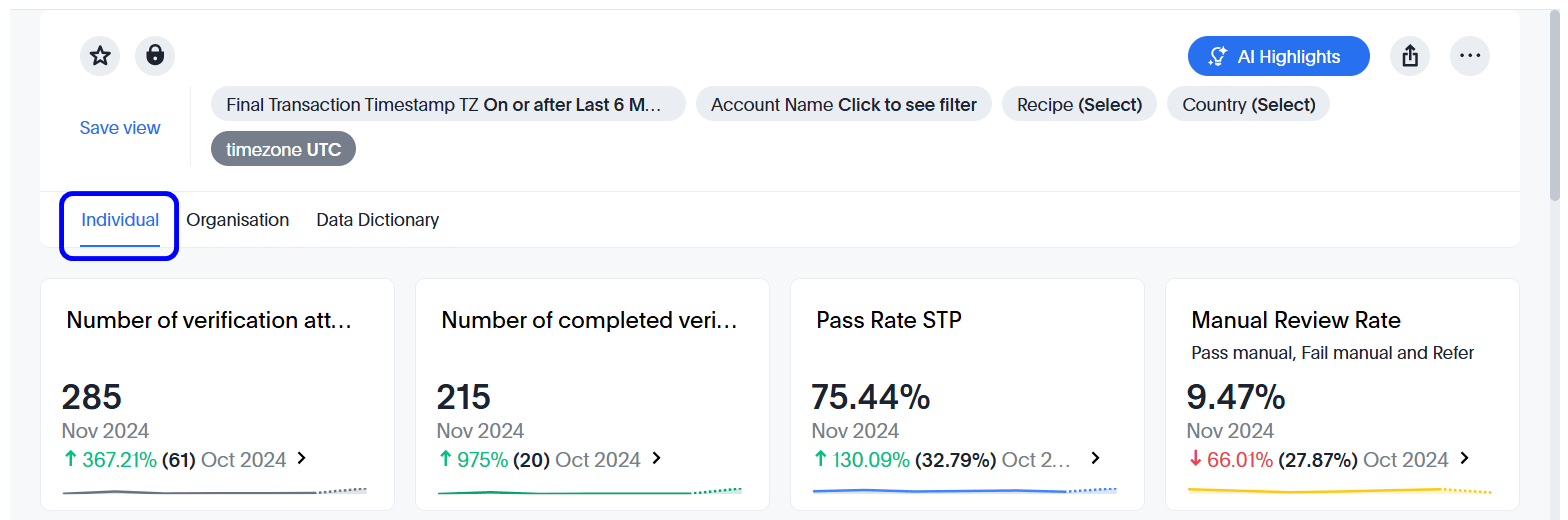This screenshot has width=1568, height=520.
Task: Expand chevron on completed verifications card
Action: pyautogui.click(x=657, y=459)
